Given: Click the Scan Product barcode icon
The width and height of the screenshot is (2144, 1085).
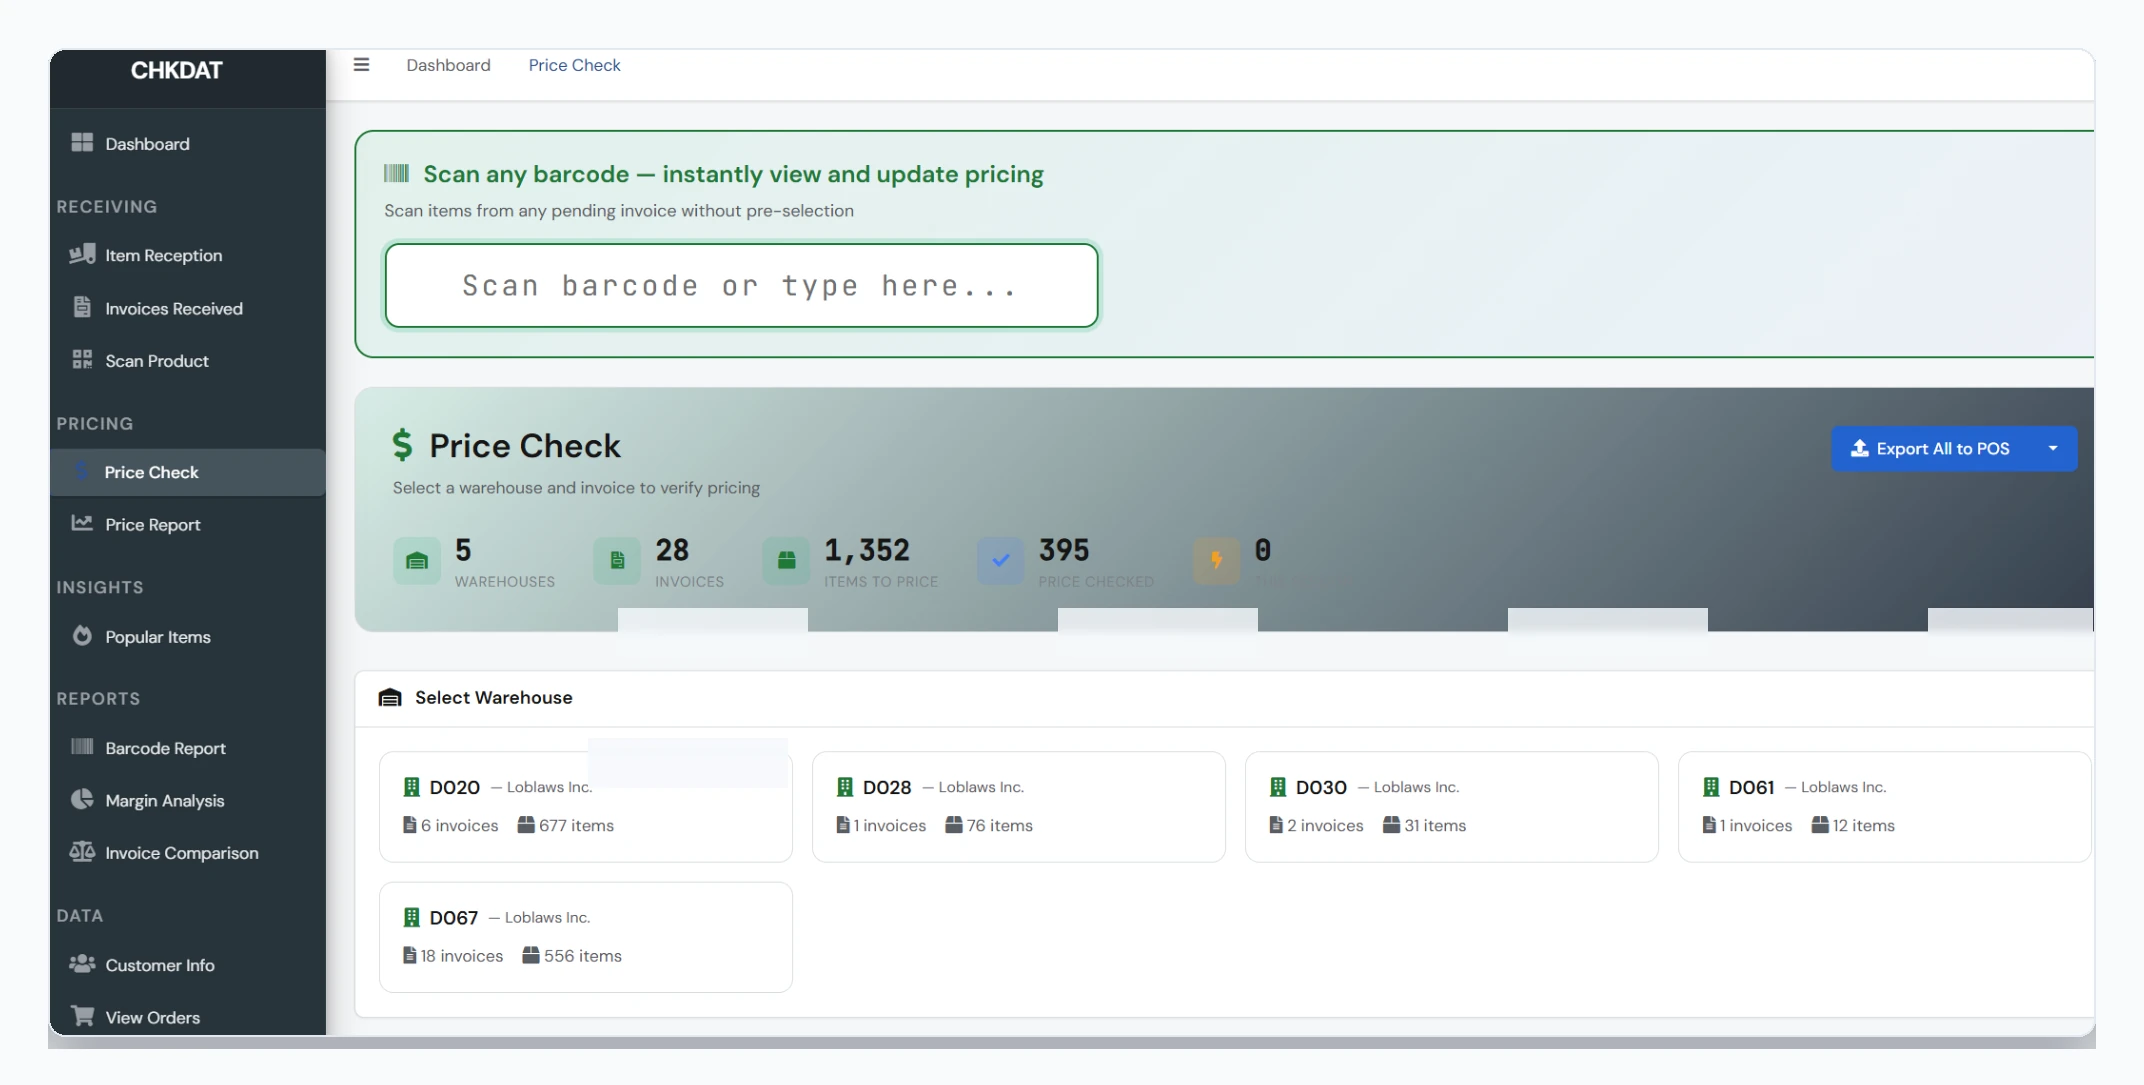Looking at the screenshot, I should [82, 360].
